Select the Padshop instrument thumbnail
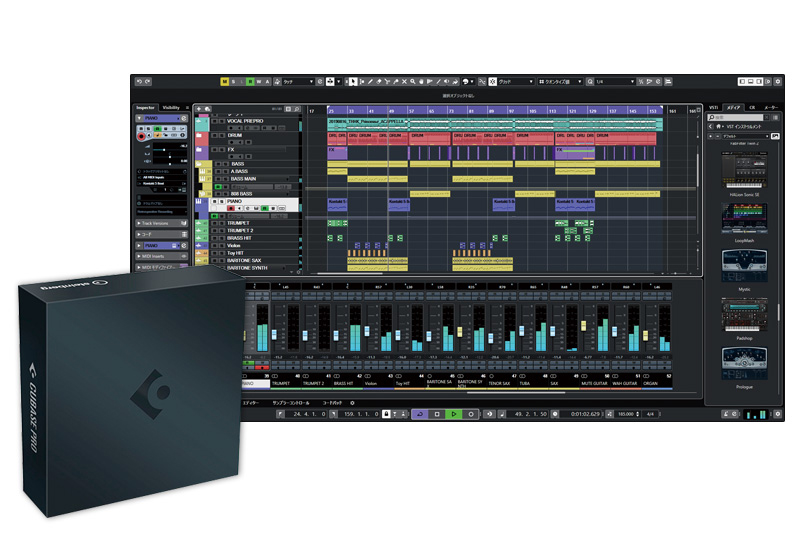This screenshot has height=533, width=800. (x=744, y=315)
